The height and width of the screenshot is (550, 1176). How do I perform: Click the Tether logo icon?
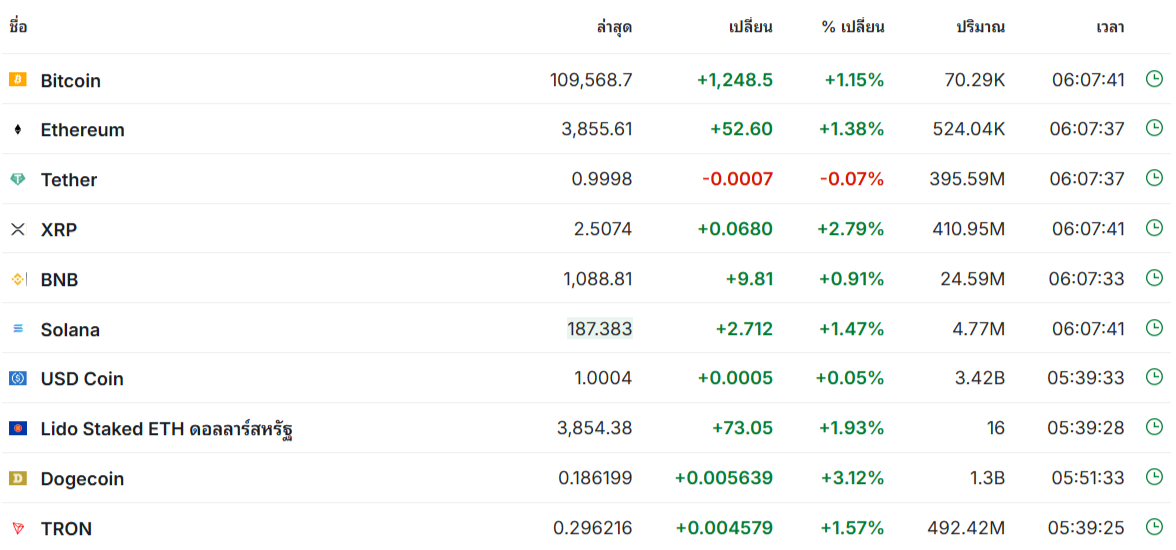coord(17,179)
